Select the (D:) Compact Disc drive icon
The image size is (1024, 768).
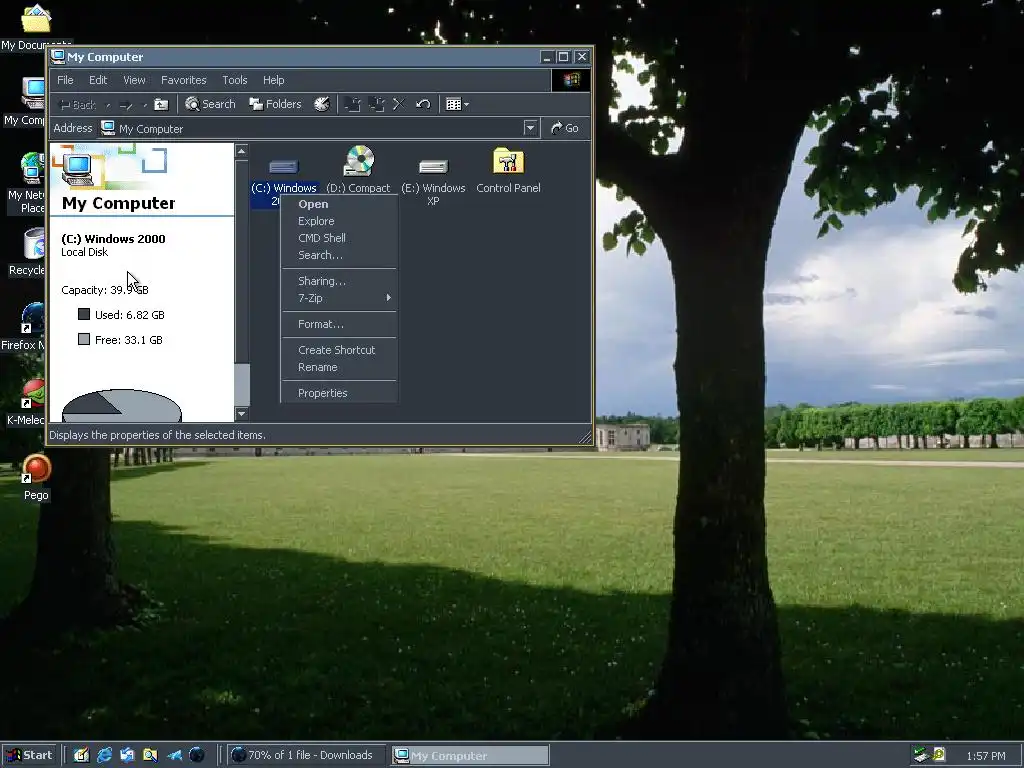click(x=359, y=161)
